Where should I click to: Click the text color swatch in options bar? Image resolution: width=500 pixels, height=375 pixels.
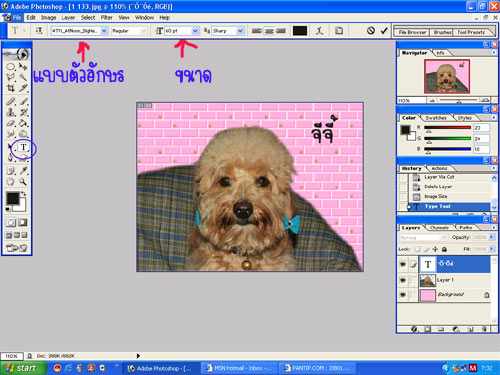300,31
